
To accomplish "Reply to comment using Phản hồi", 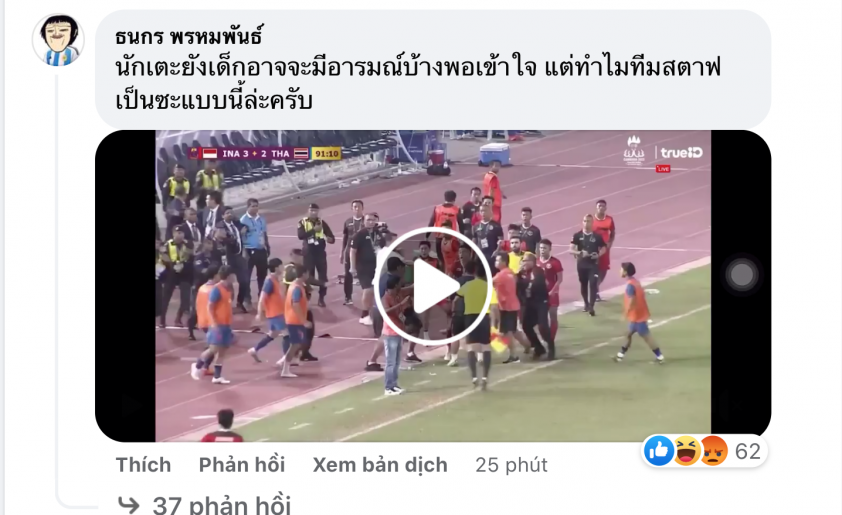I will click(x=242, y=465).
